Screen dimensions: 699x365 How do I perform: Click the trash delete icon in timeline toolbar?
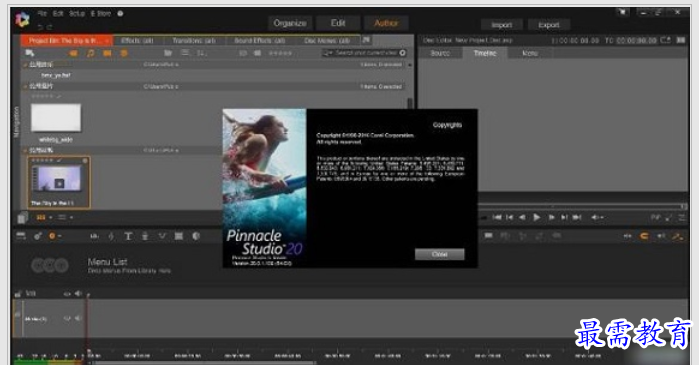pos(145,236)
